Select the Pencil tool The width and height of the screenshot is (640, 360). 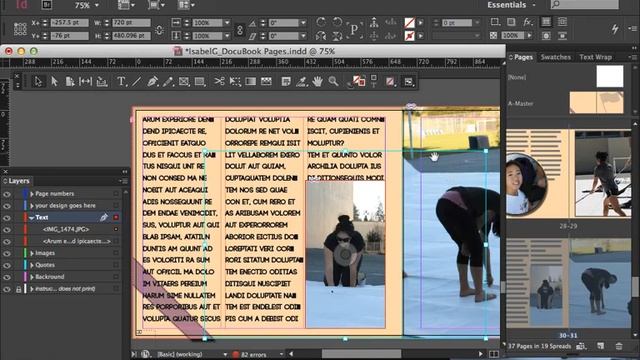tap(168, 82)
